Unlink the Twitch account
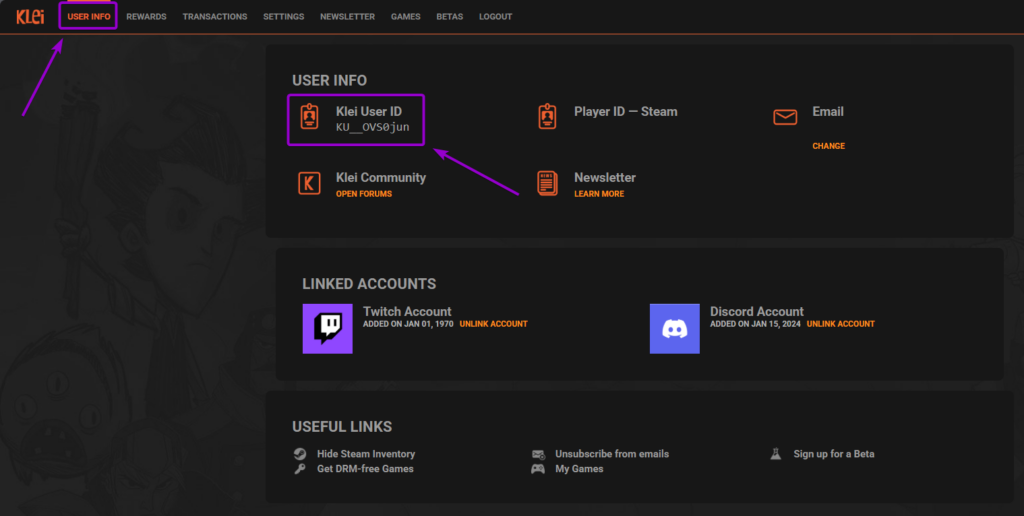This screenshot has width=1024, height=516. [494, 324]
